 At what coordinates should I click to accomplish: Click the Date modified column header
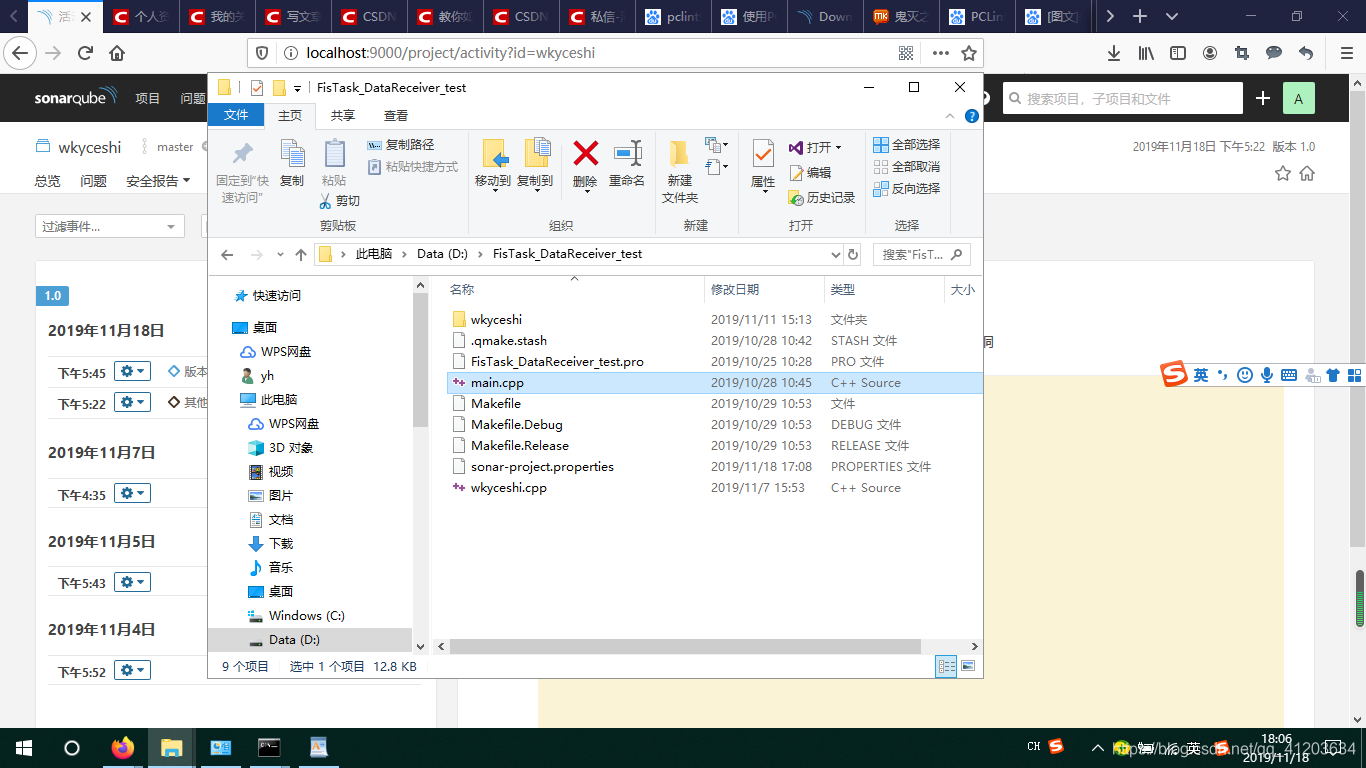(x=765, y=289)
